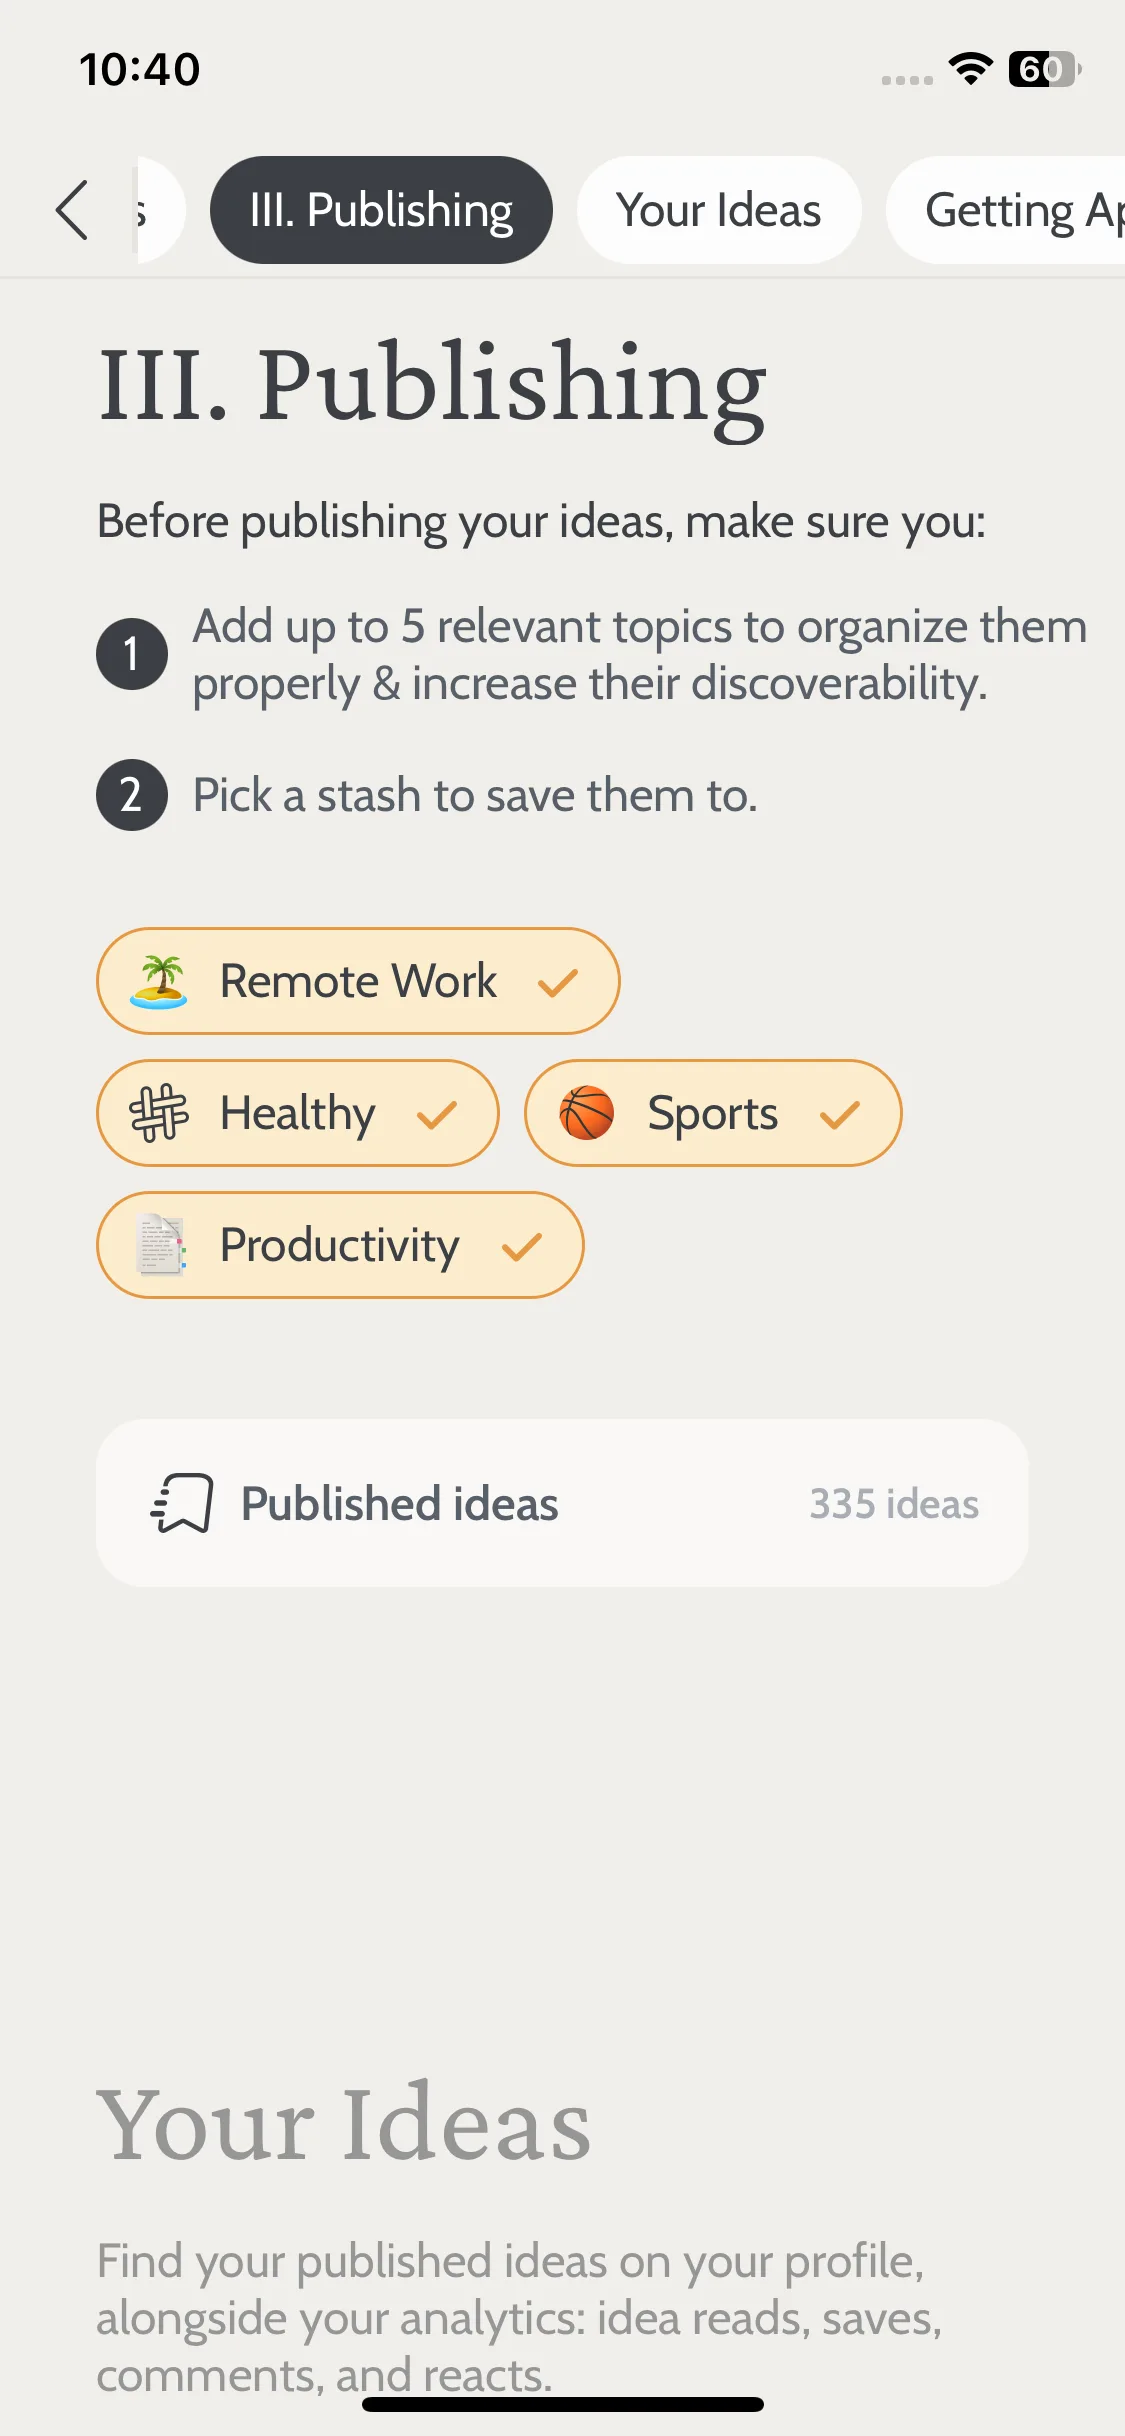
Task: Tap the palm tree island icon
Action: coord(159,981)
